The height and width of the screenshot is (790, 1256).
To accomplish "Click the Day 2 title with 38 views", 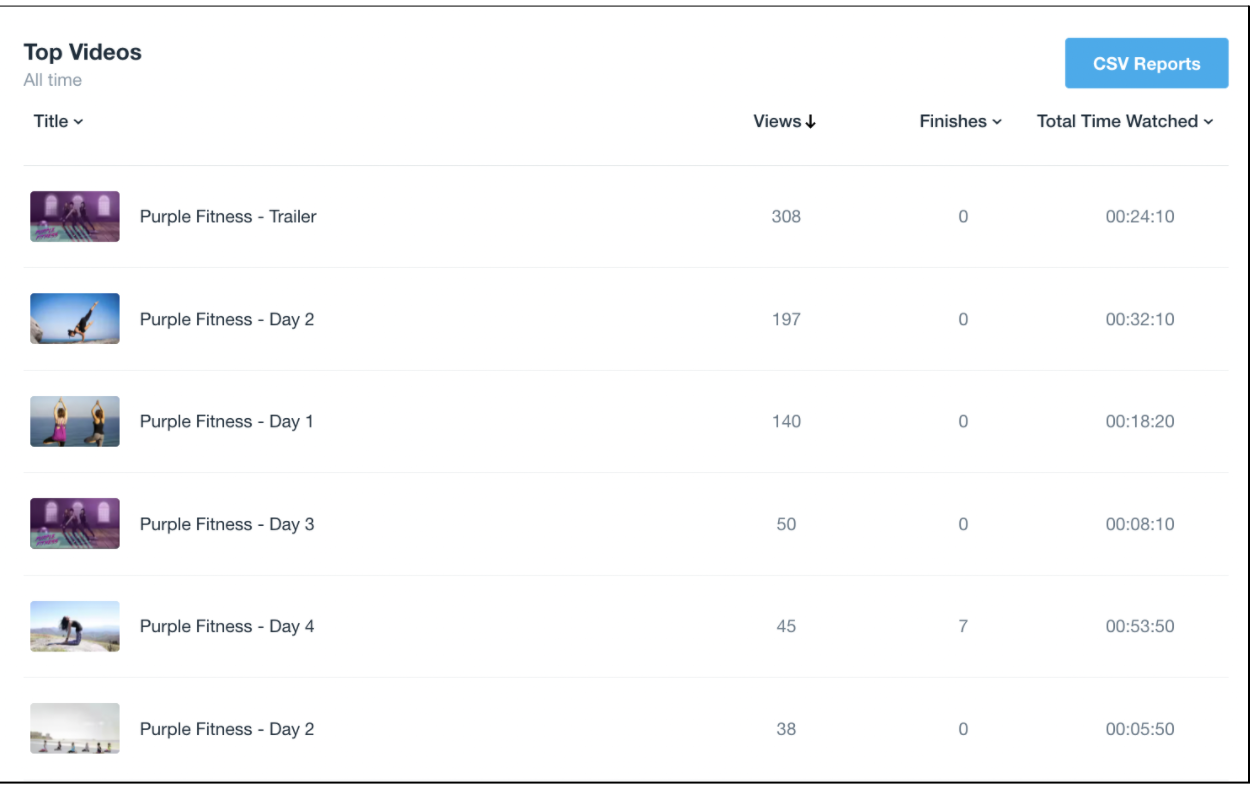I will pos(227,729).
